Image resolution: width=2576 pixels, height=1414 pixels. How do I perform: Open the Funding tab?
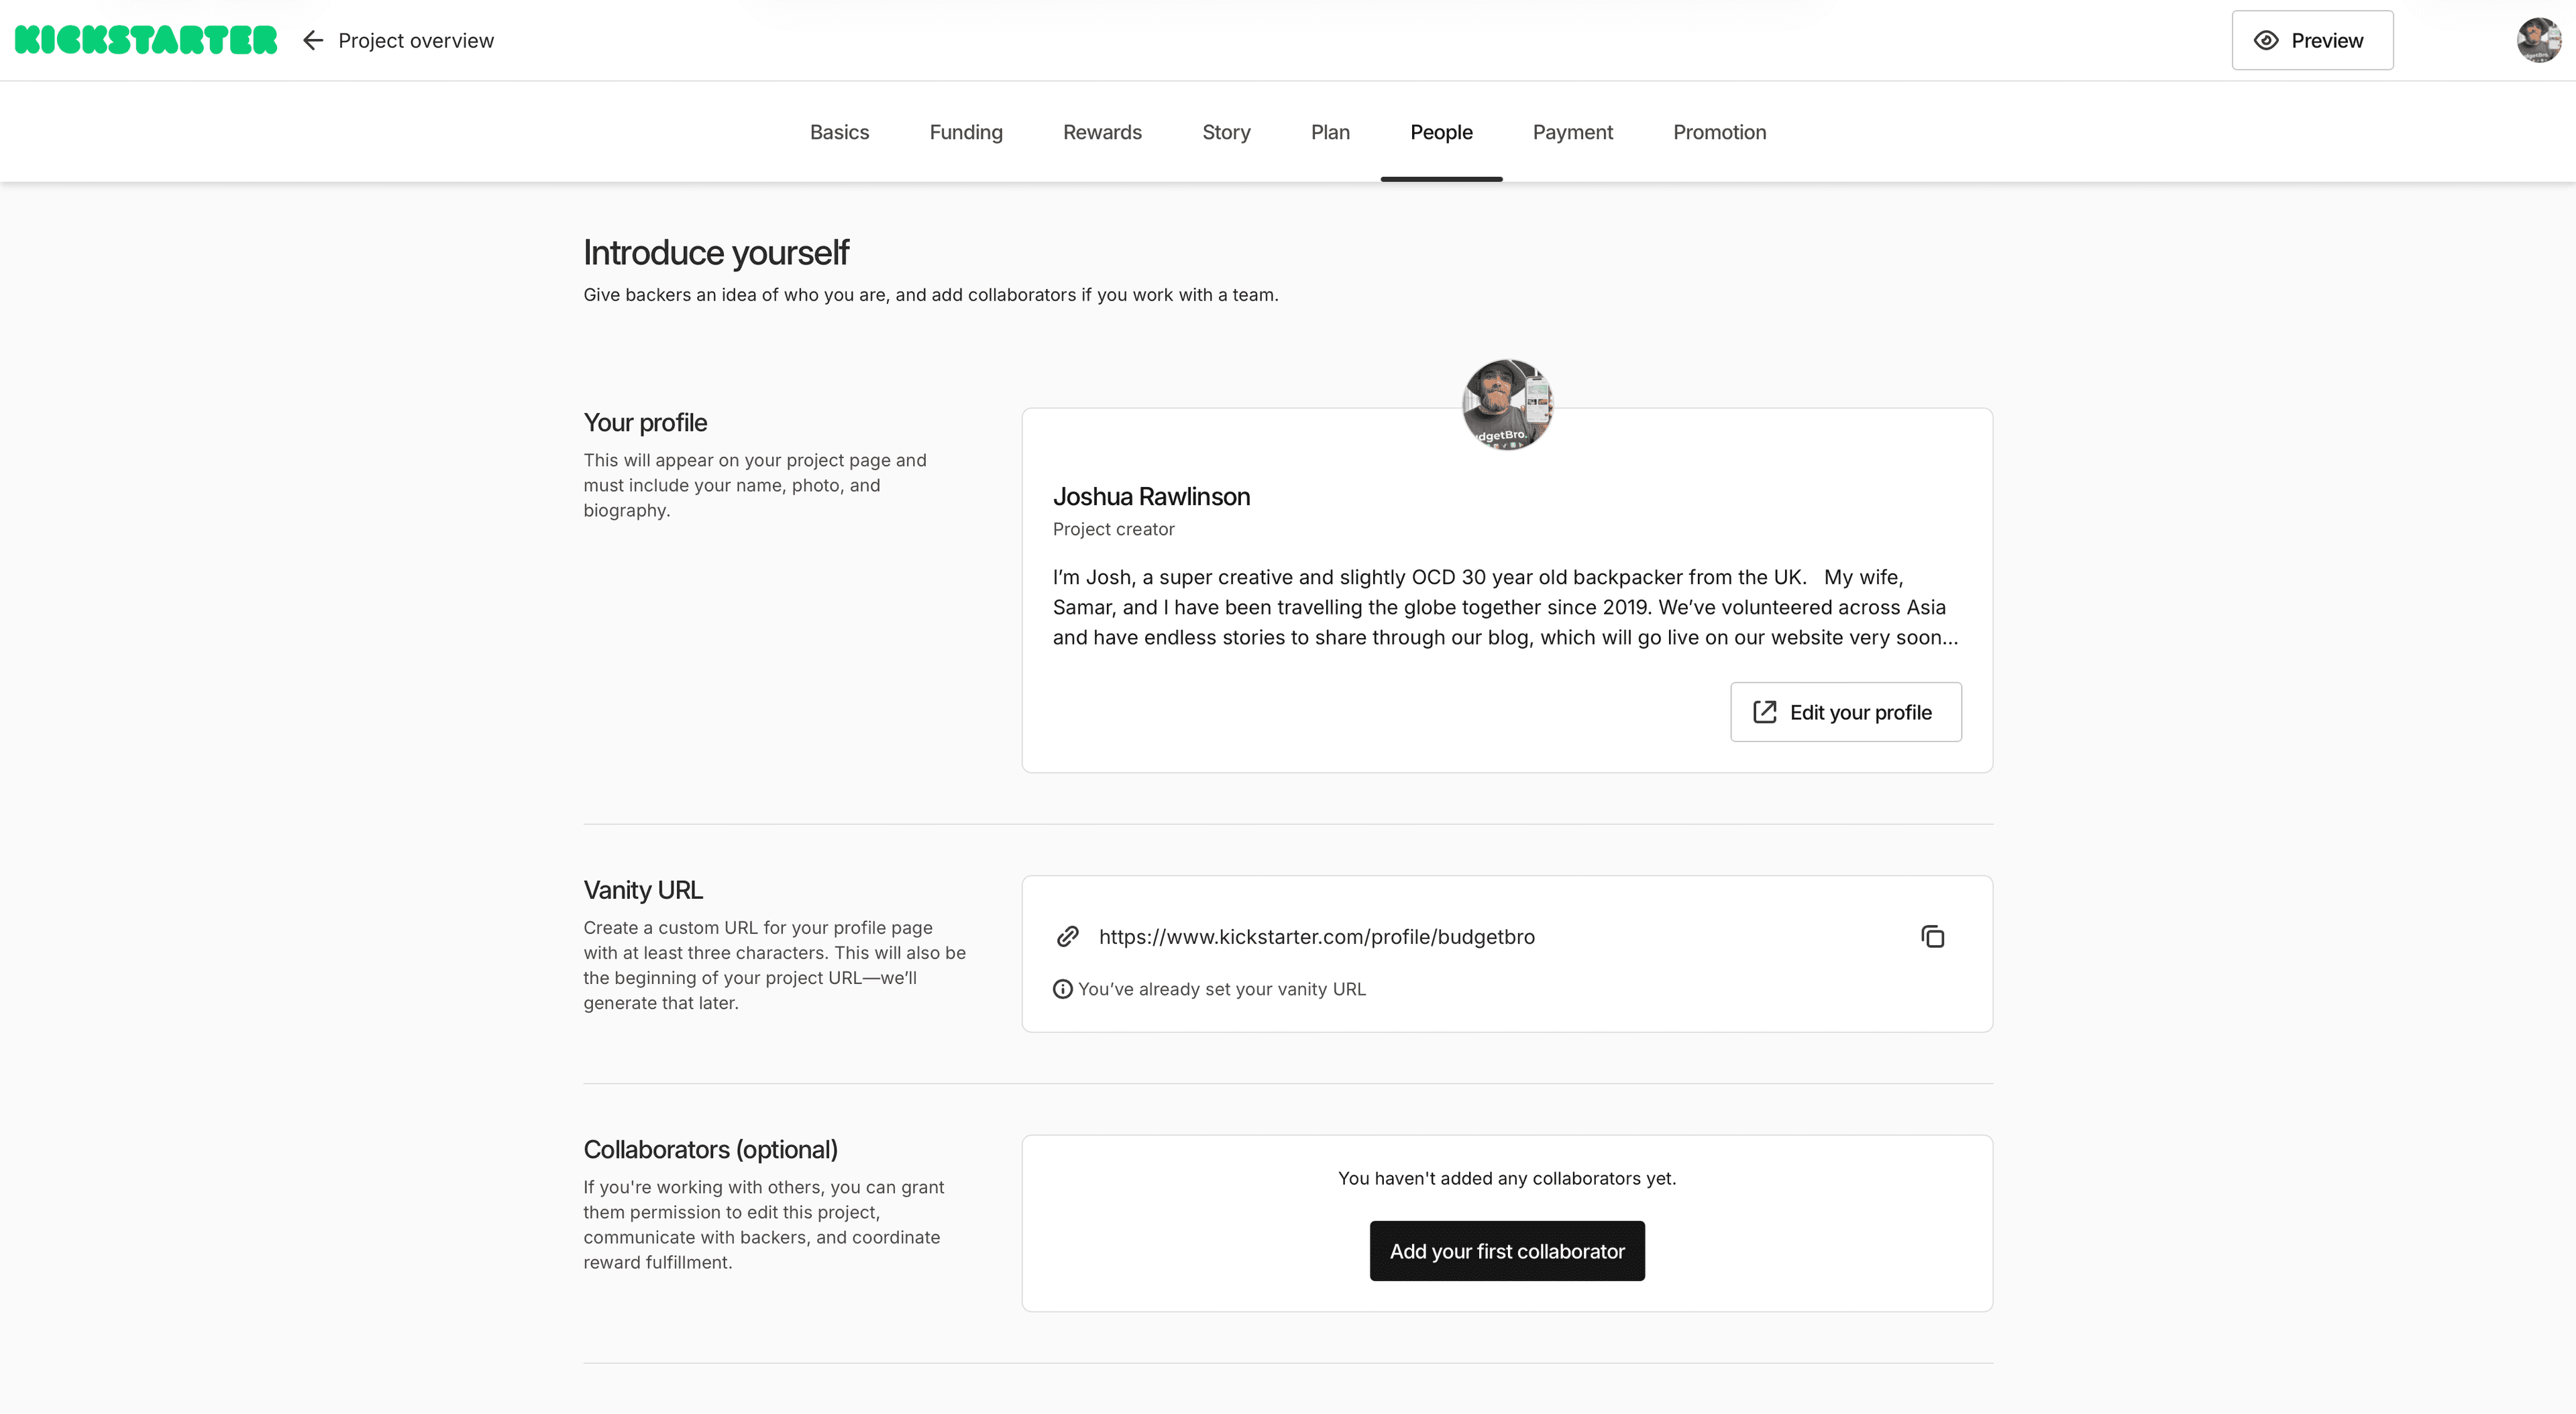[x=965, y=132]
